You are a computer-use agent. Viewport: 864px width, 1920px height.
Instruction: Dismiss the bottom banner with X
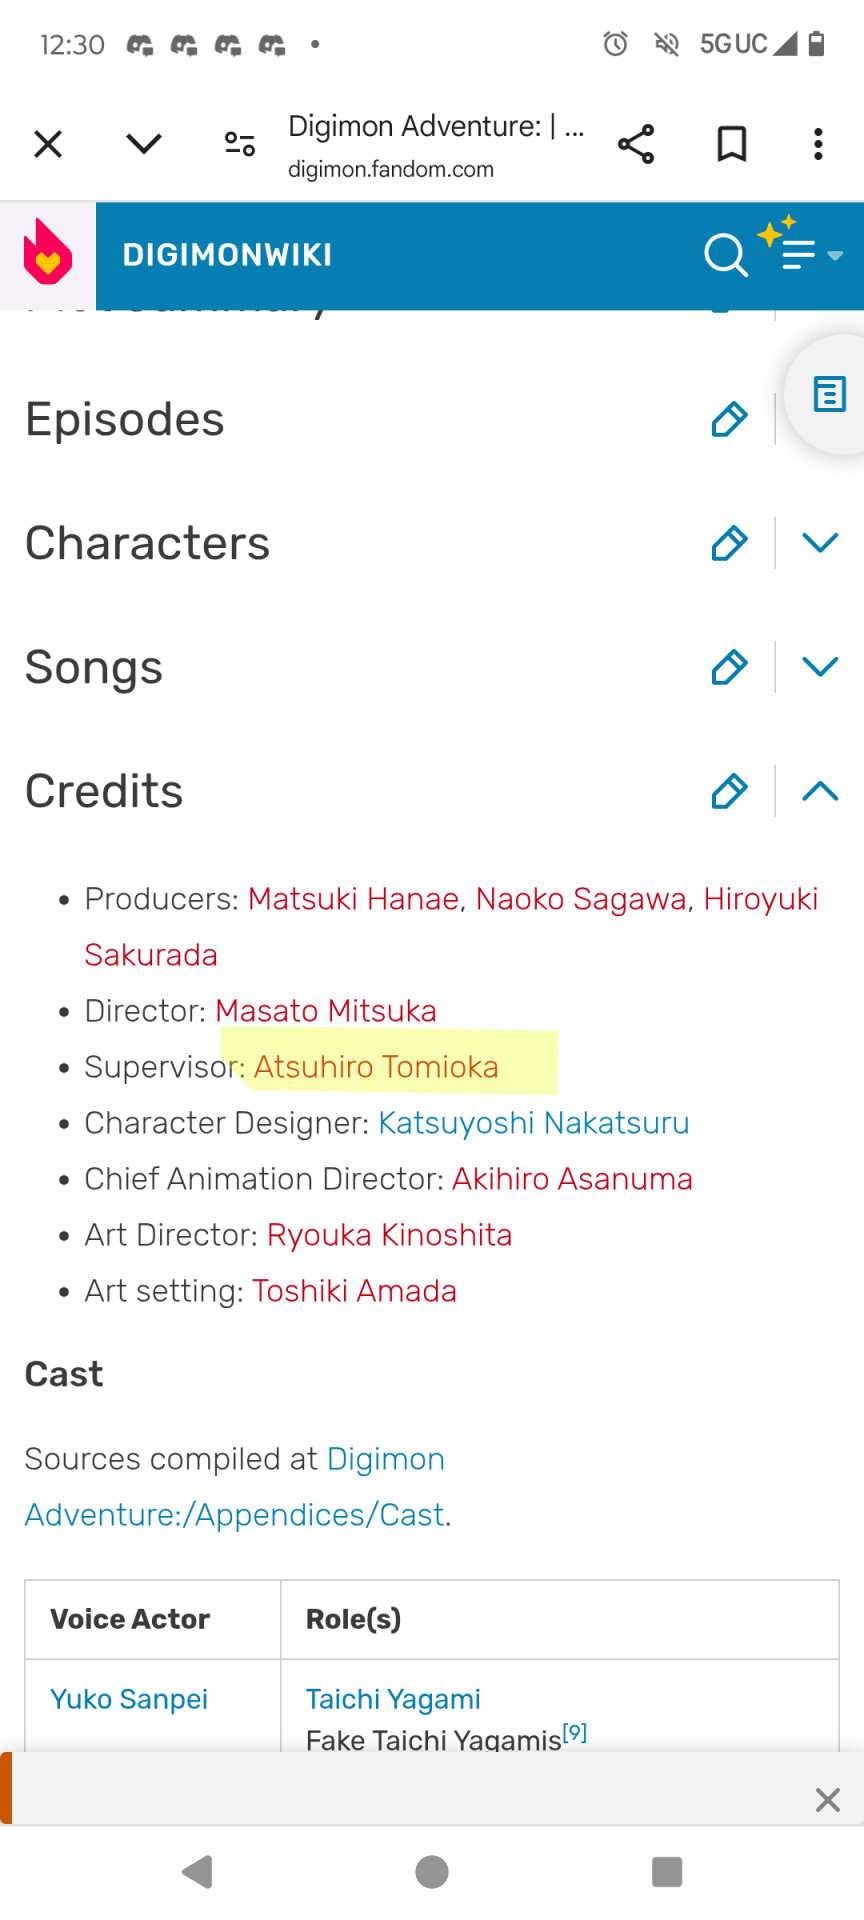(x=827, y=1800)
